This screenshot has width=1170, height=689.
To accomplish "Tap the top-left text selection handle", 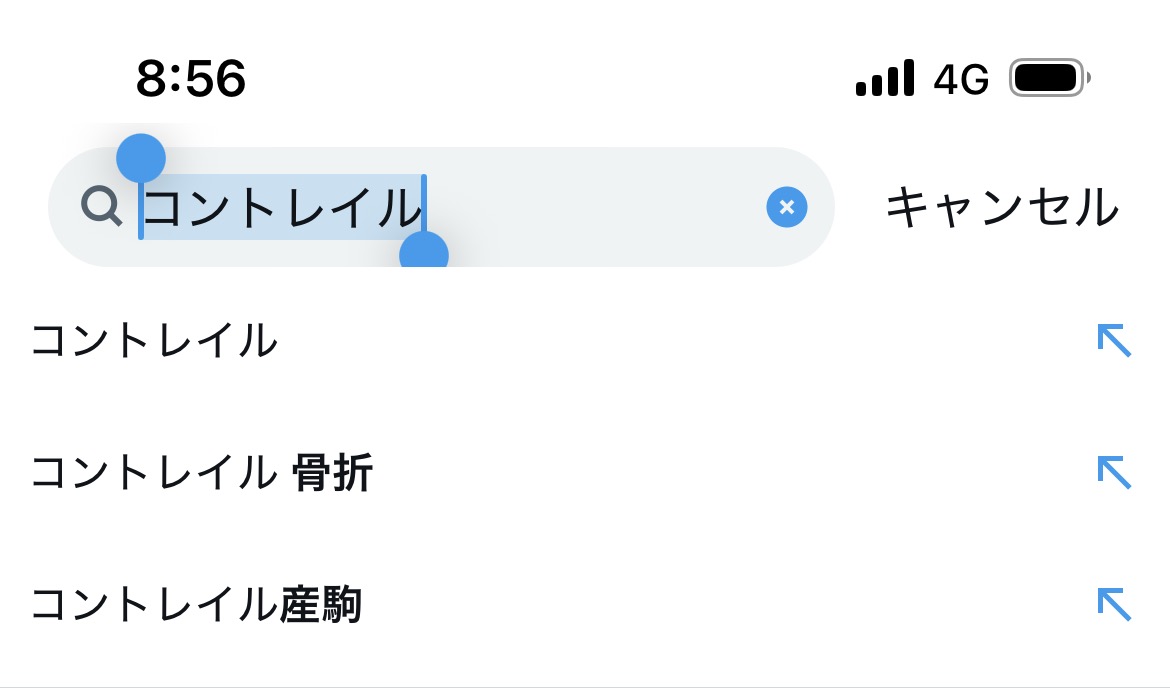I will click(x=141, y=158).
